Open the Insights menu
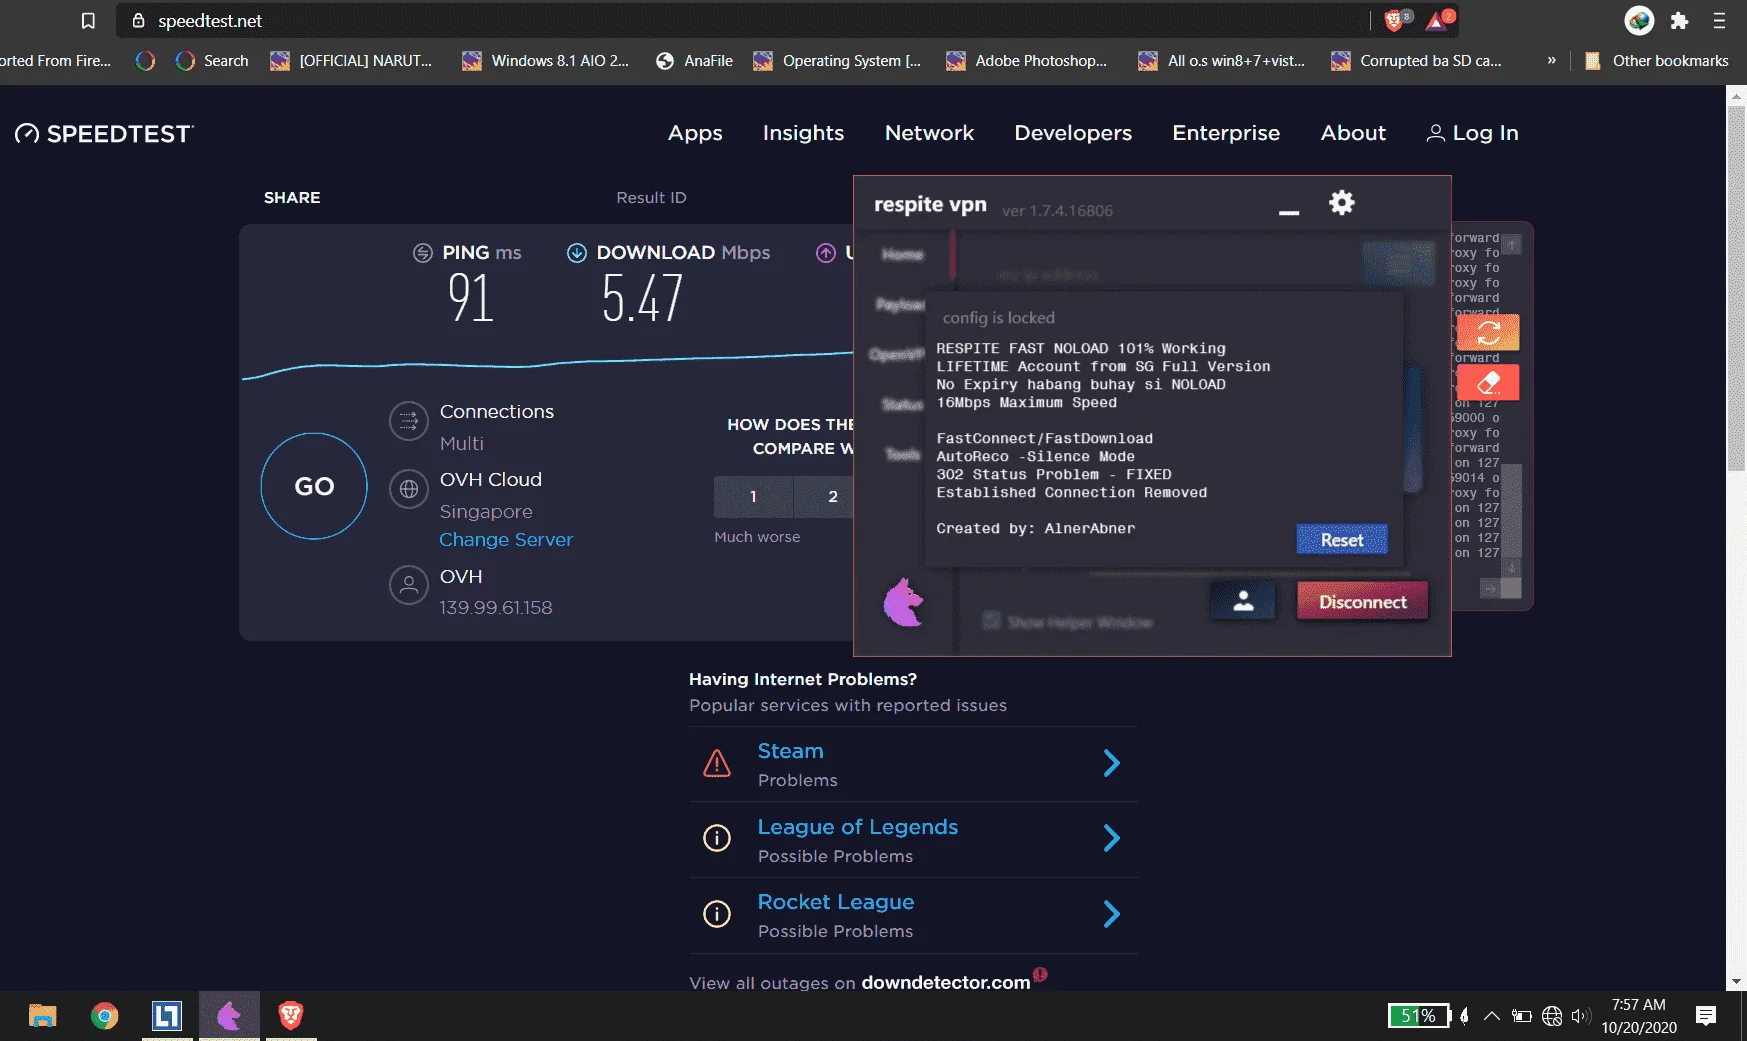The image size is (1747, 1041). point(803,133)
